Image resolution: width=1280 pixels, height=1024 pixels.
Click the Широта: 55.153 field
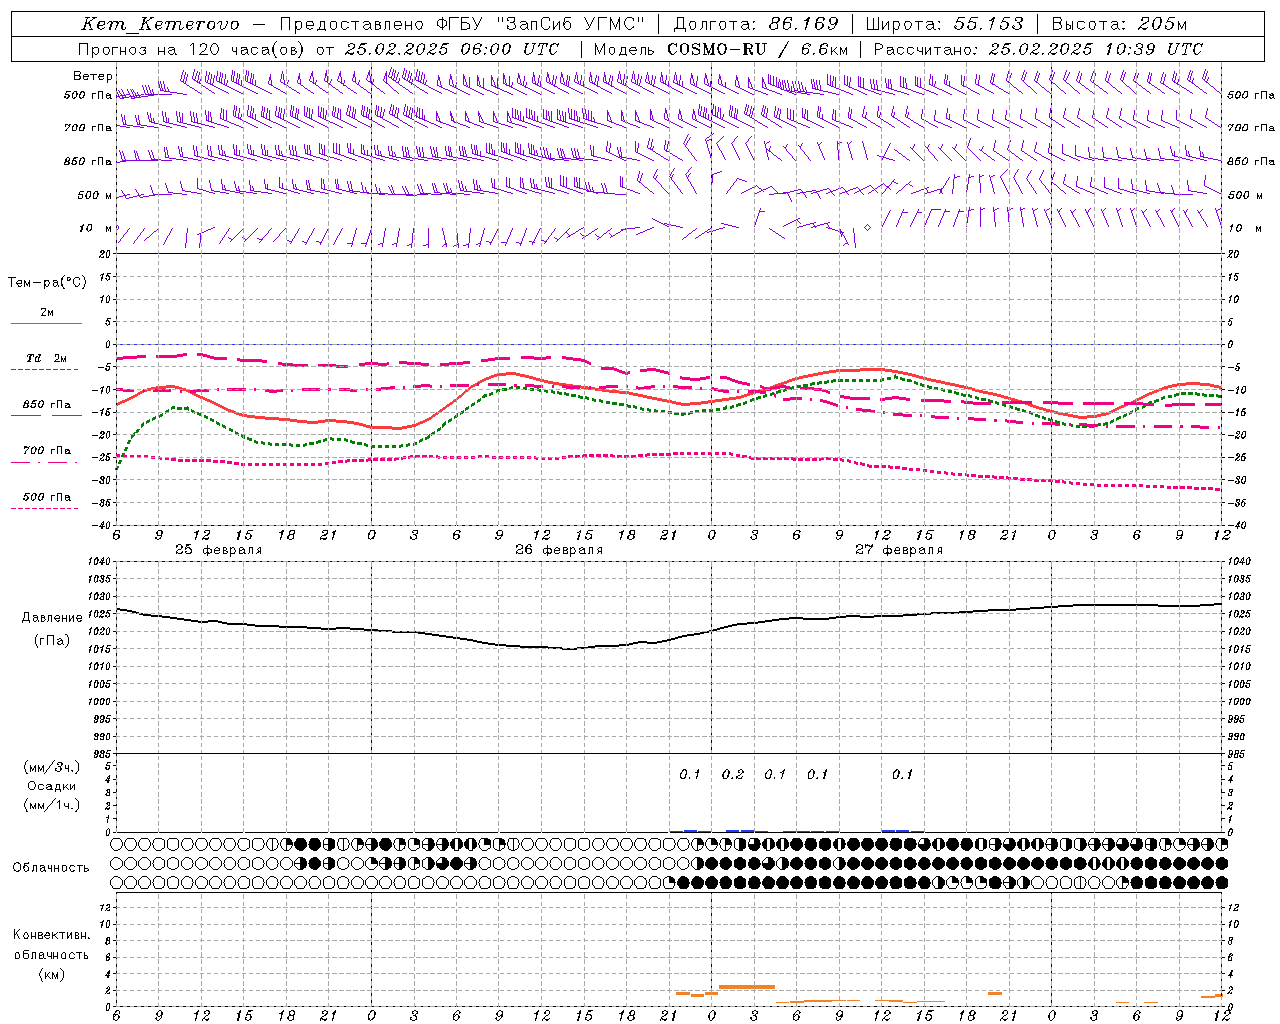click(x=945, y=24)
